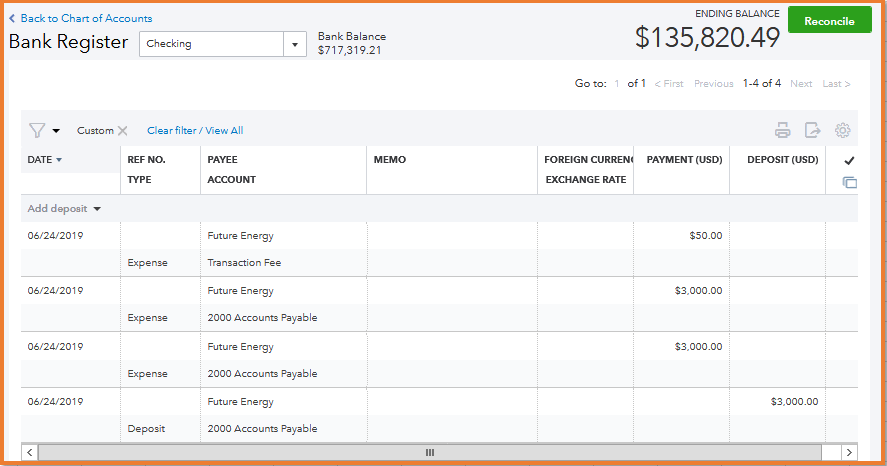Expand filter options arrow beside funnel
887x466 pixels.
coord(56,131)
